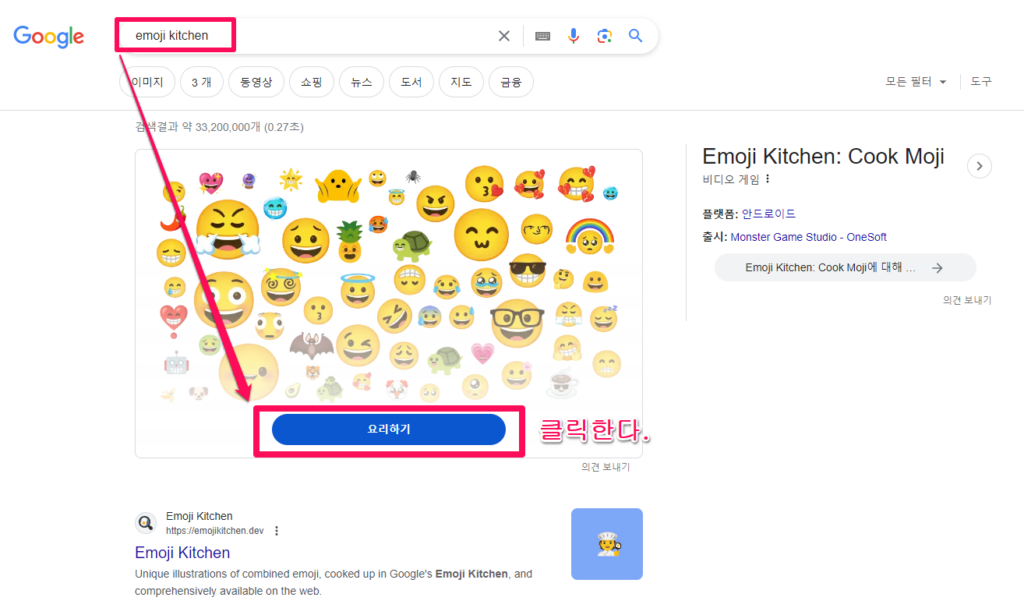Switch to the 뉴스 tab
This screenshot has width=1024, height=615.
point(361,81)
